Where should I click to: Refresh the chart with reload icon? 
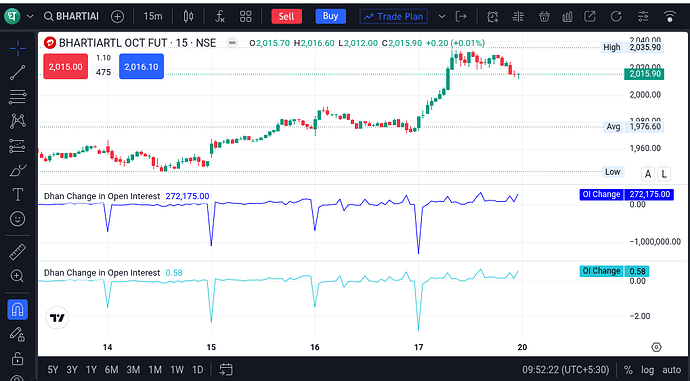click(x=616, y=17)
